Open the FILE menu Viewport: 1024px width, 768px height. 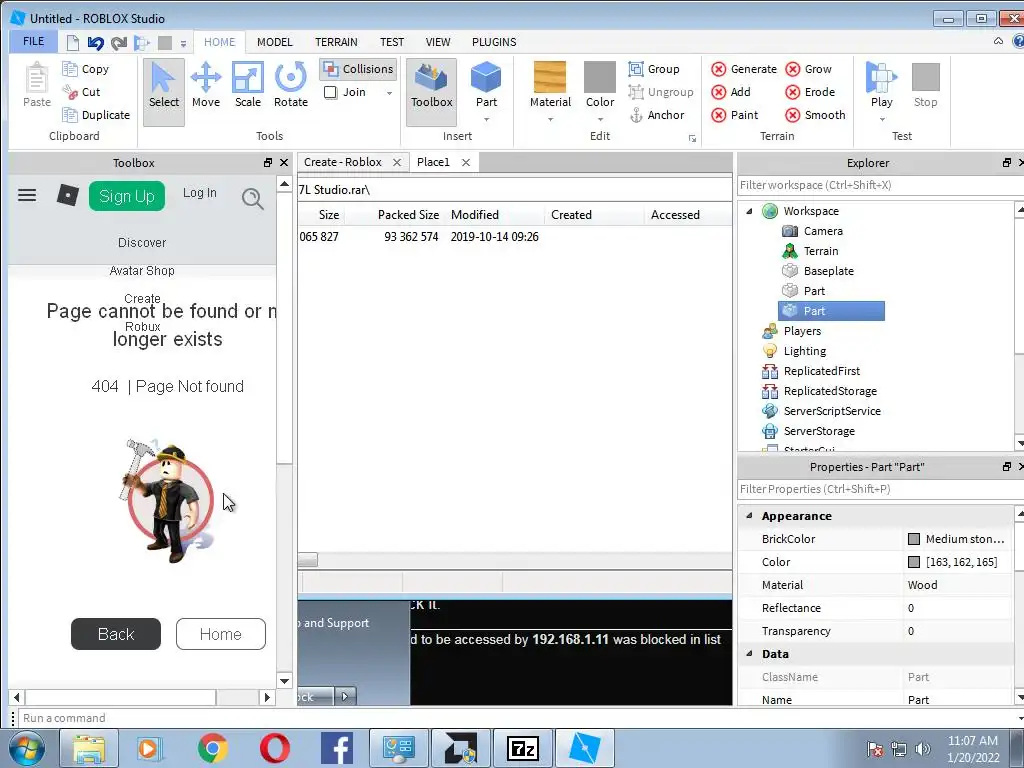click(x=33, y=41)
